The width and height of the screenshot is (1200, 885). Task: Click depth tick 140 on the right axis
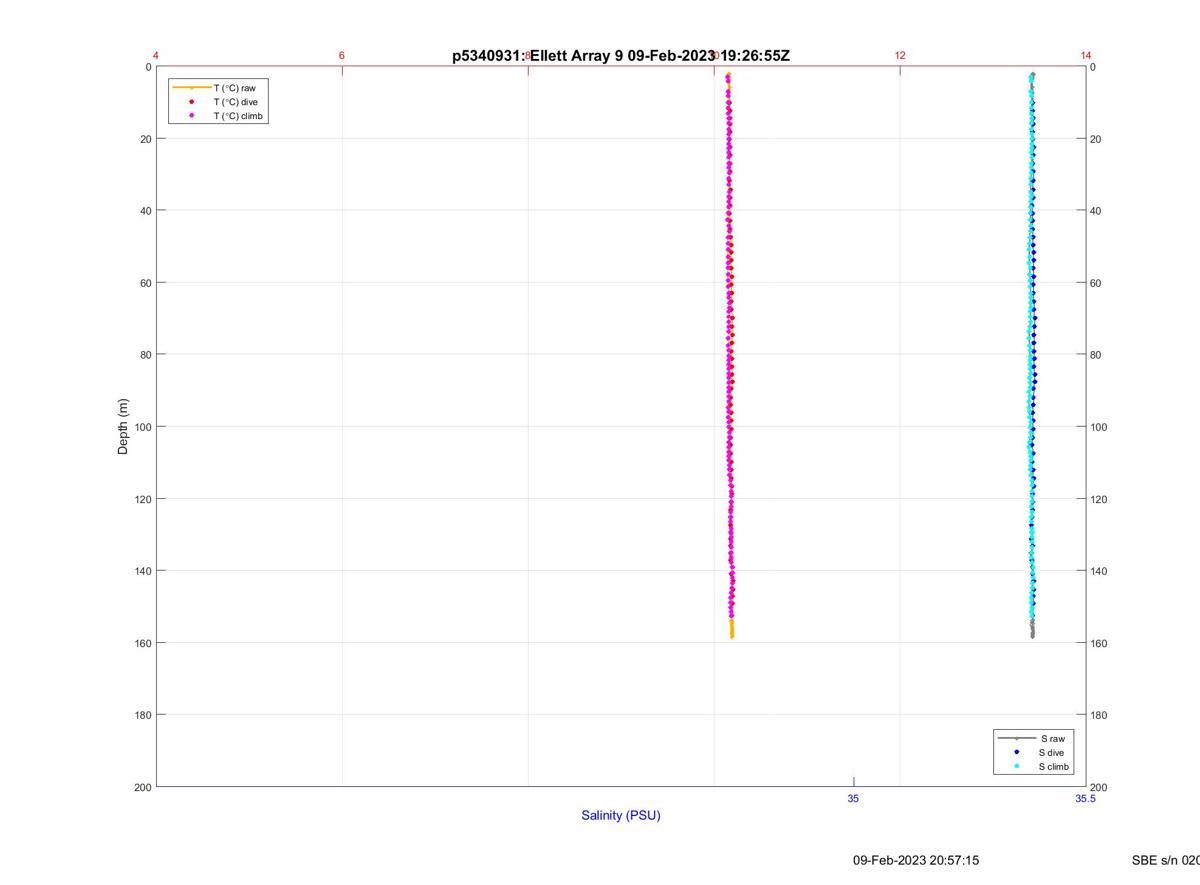[1099, 571]
